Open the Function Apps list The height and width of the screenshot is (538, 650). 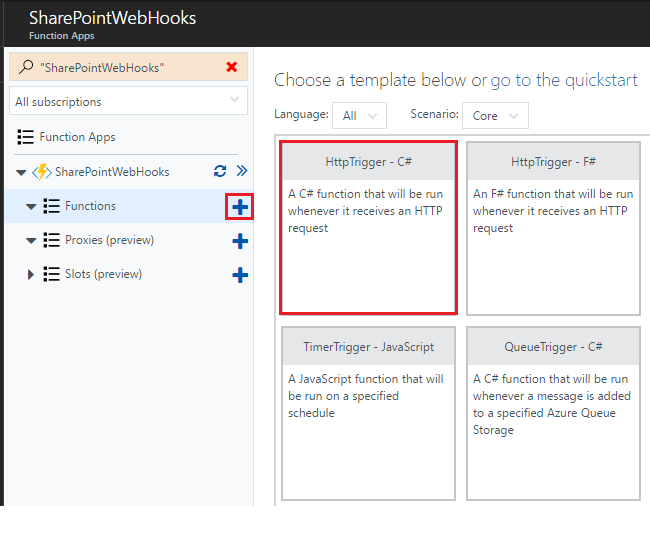(x=77, y=137)
